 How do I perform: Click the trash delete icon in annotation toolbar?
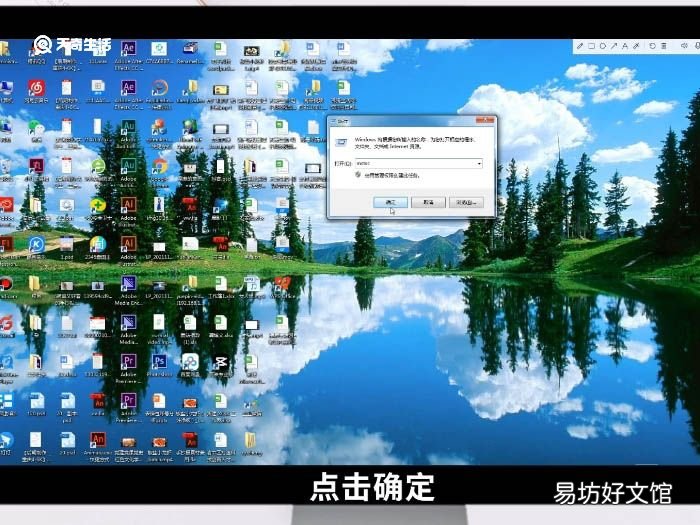click(x=664, y=46)
